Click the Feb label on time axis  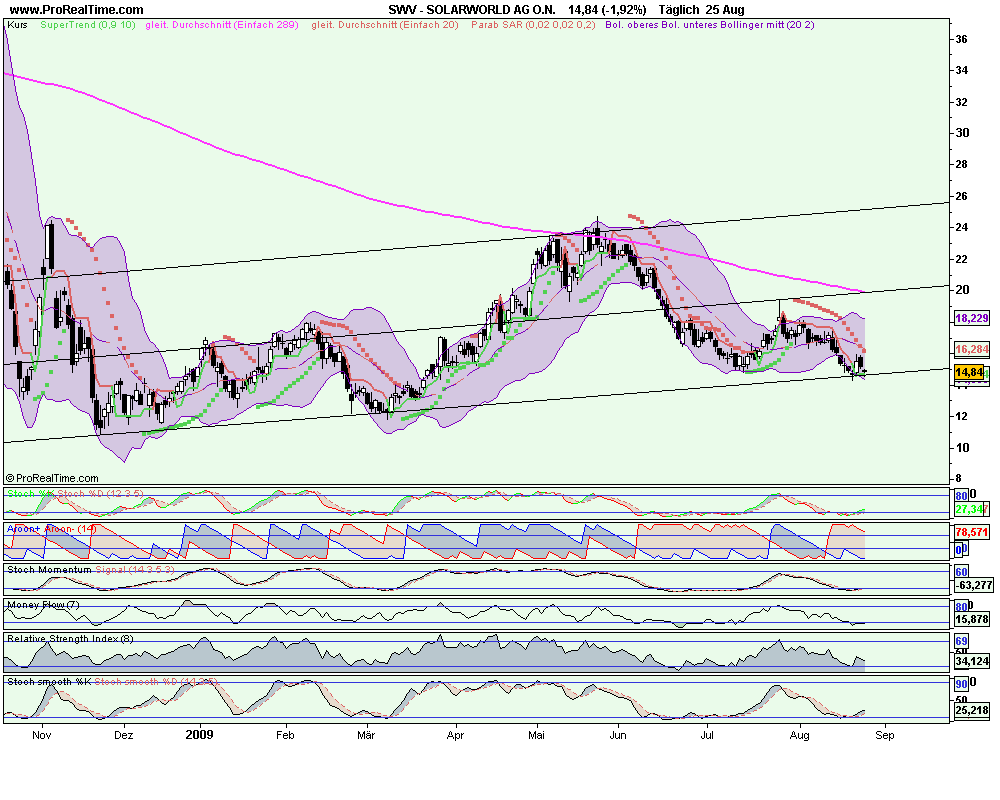285,735
